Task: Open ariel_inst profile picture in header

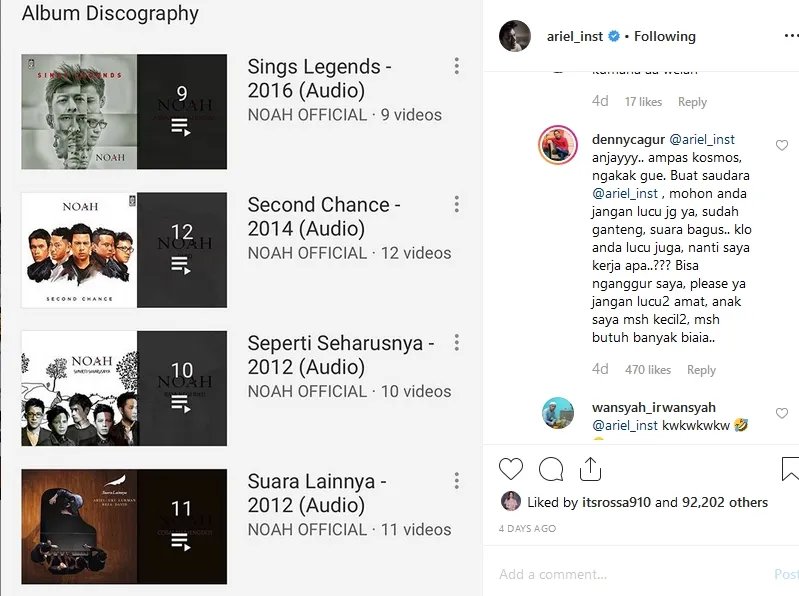Action: tap(515, 36)
